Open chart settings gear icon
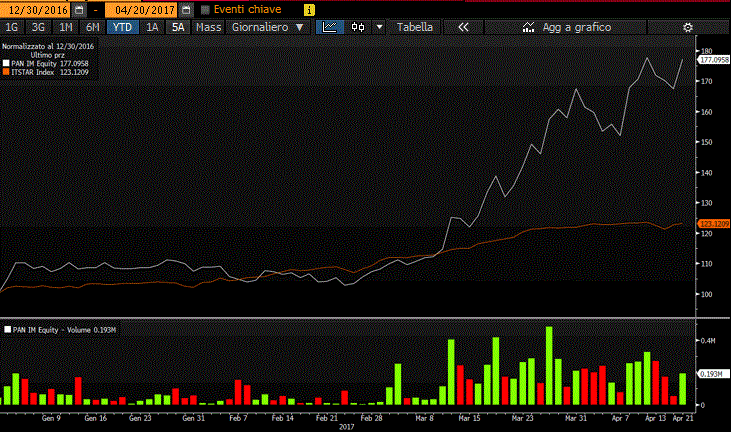Screen dimensions: 731x432 [x=686, y=27]
